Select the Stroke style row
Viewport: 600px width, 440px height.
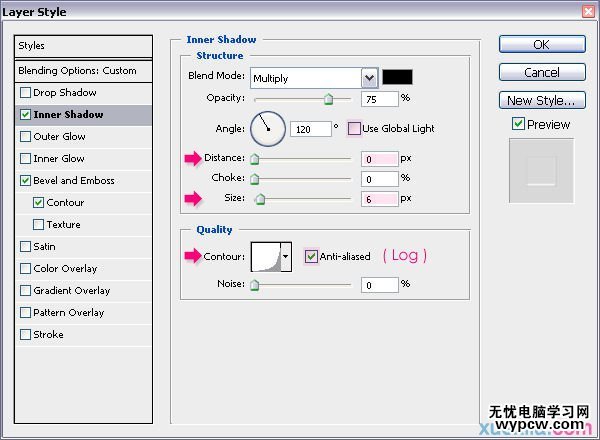(x=83, y=334)
